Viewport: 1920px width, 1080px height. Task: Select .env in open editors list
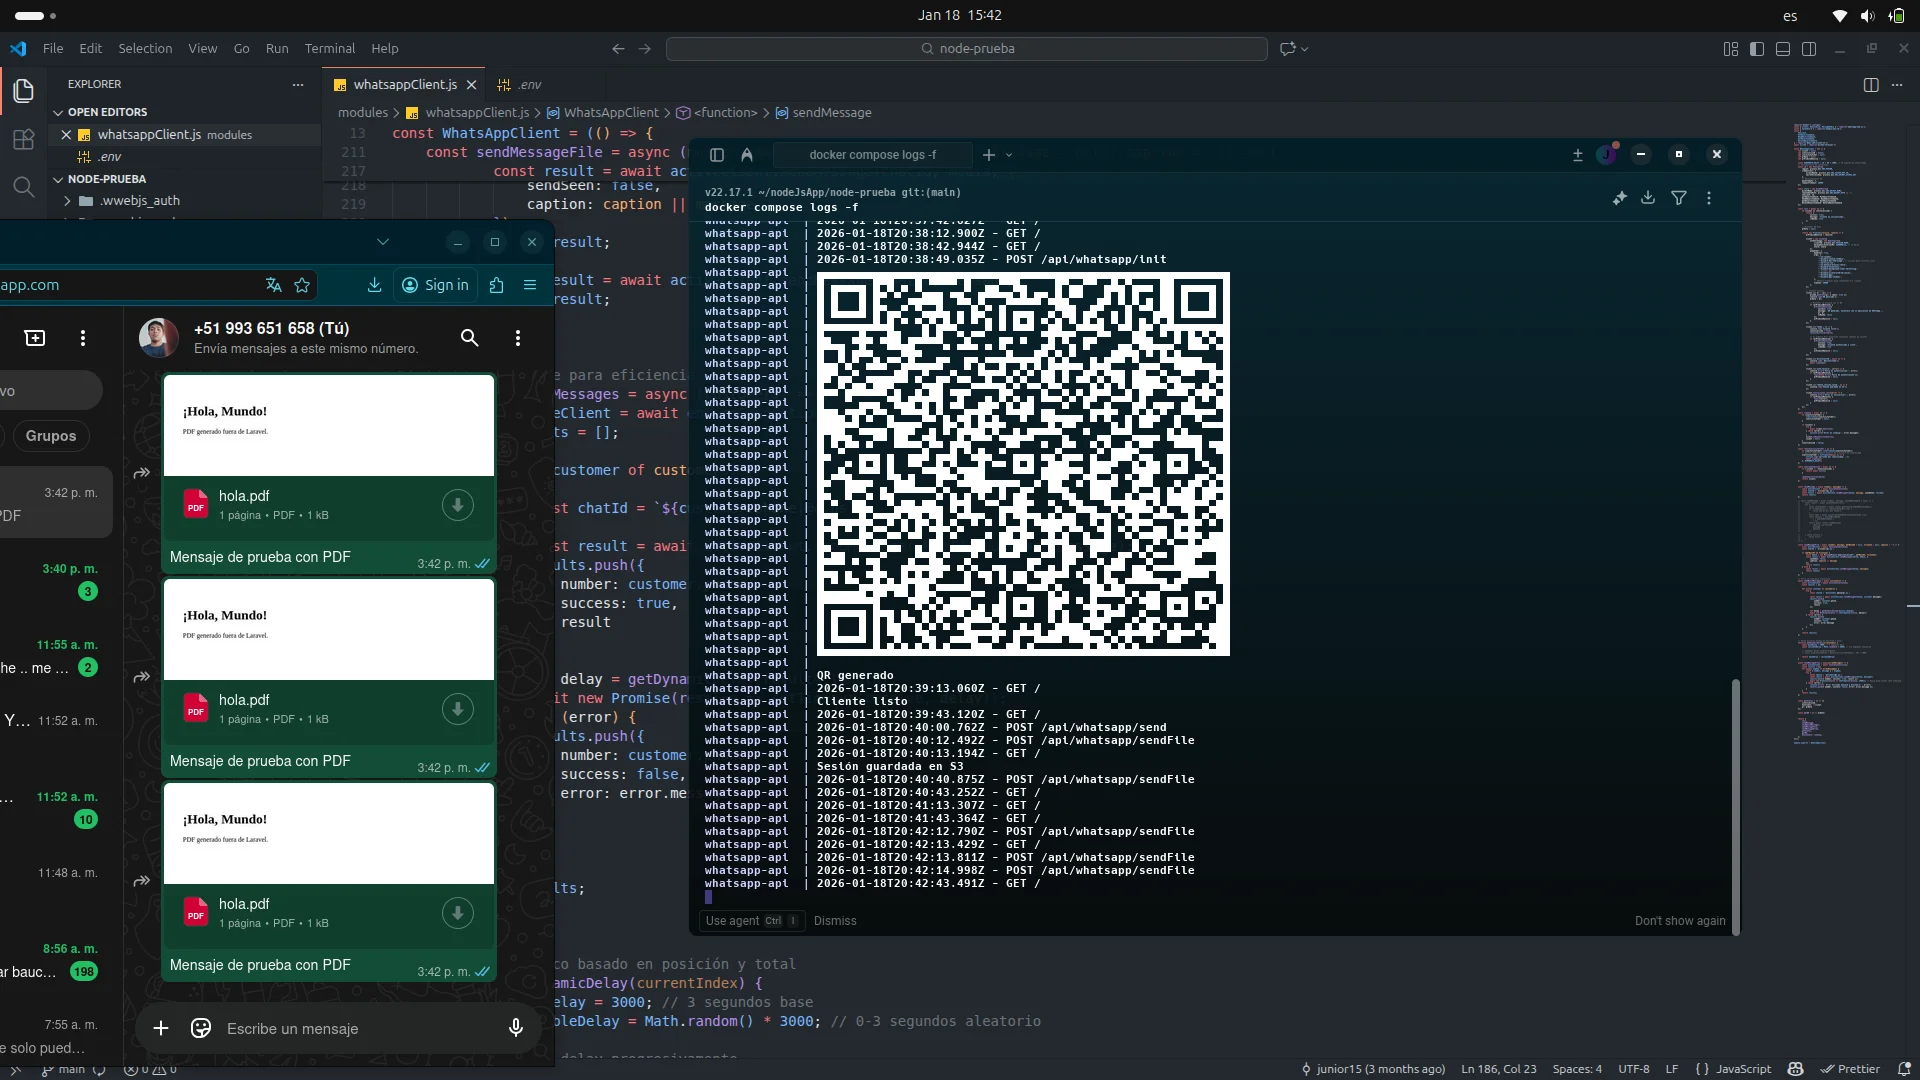pyautogui.click(x=108, y=157)
